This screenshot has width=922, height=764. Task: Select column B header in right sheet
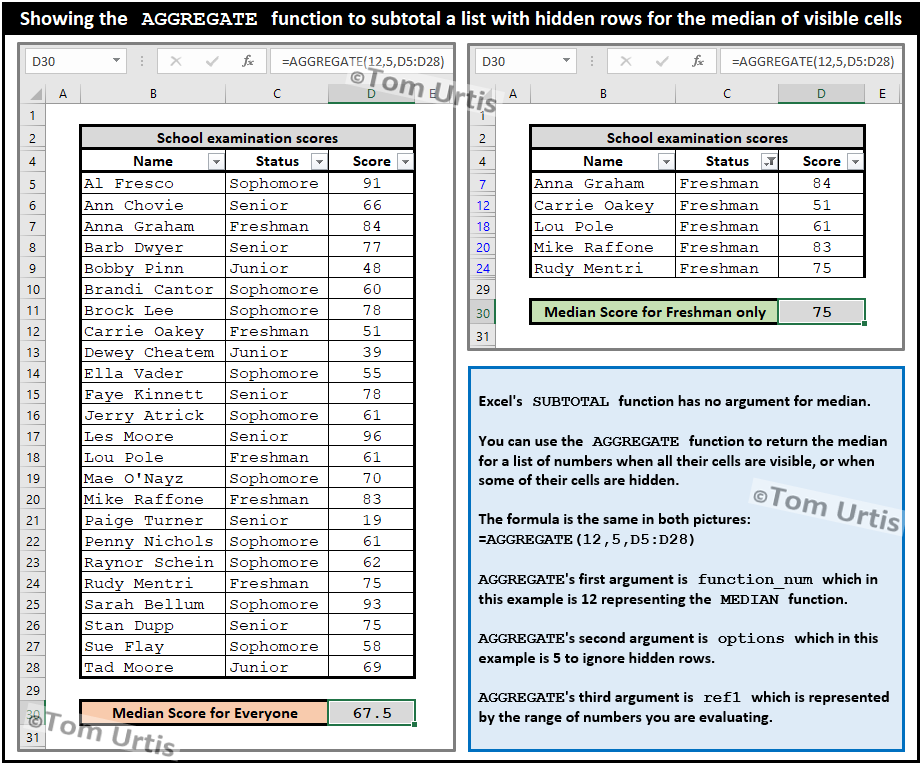(603, 94)
